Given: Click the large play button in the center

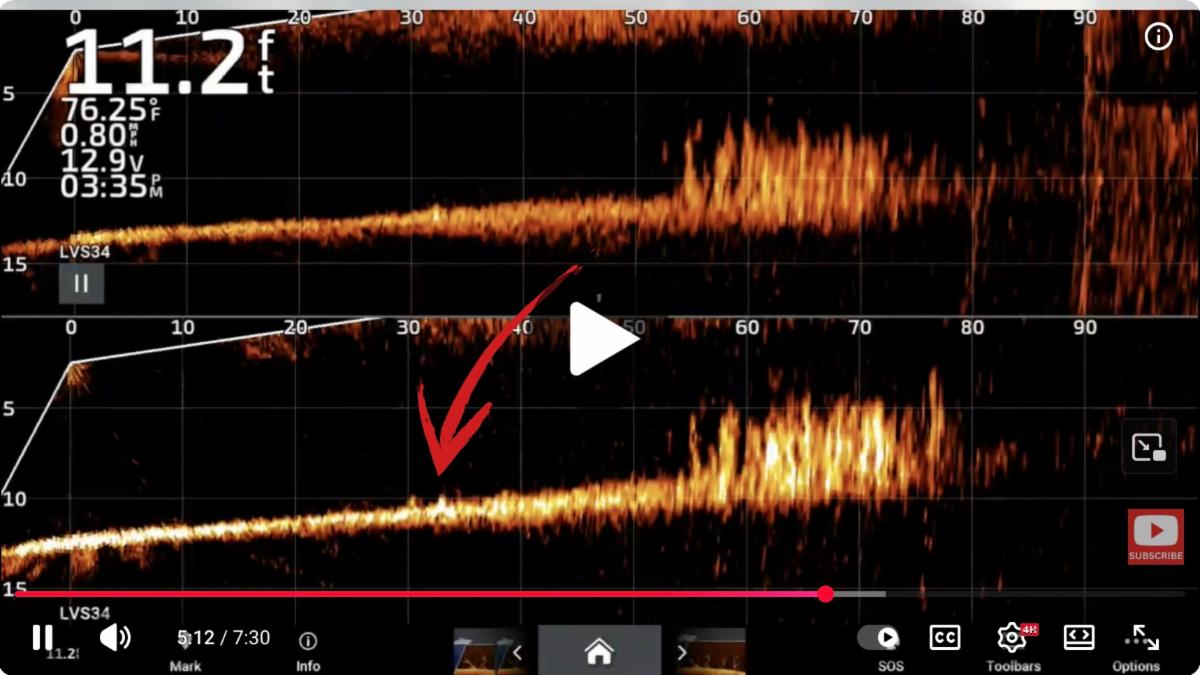Looking at the screenshot, I should (603, 339).
